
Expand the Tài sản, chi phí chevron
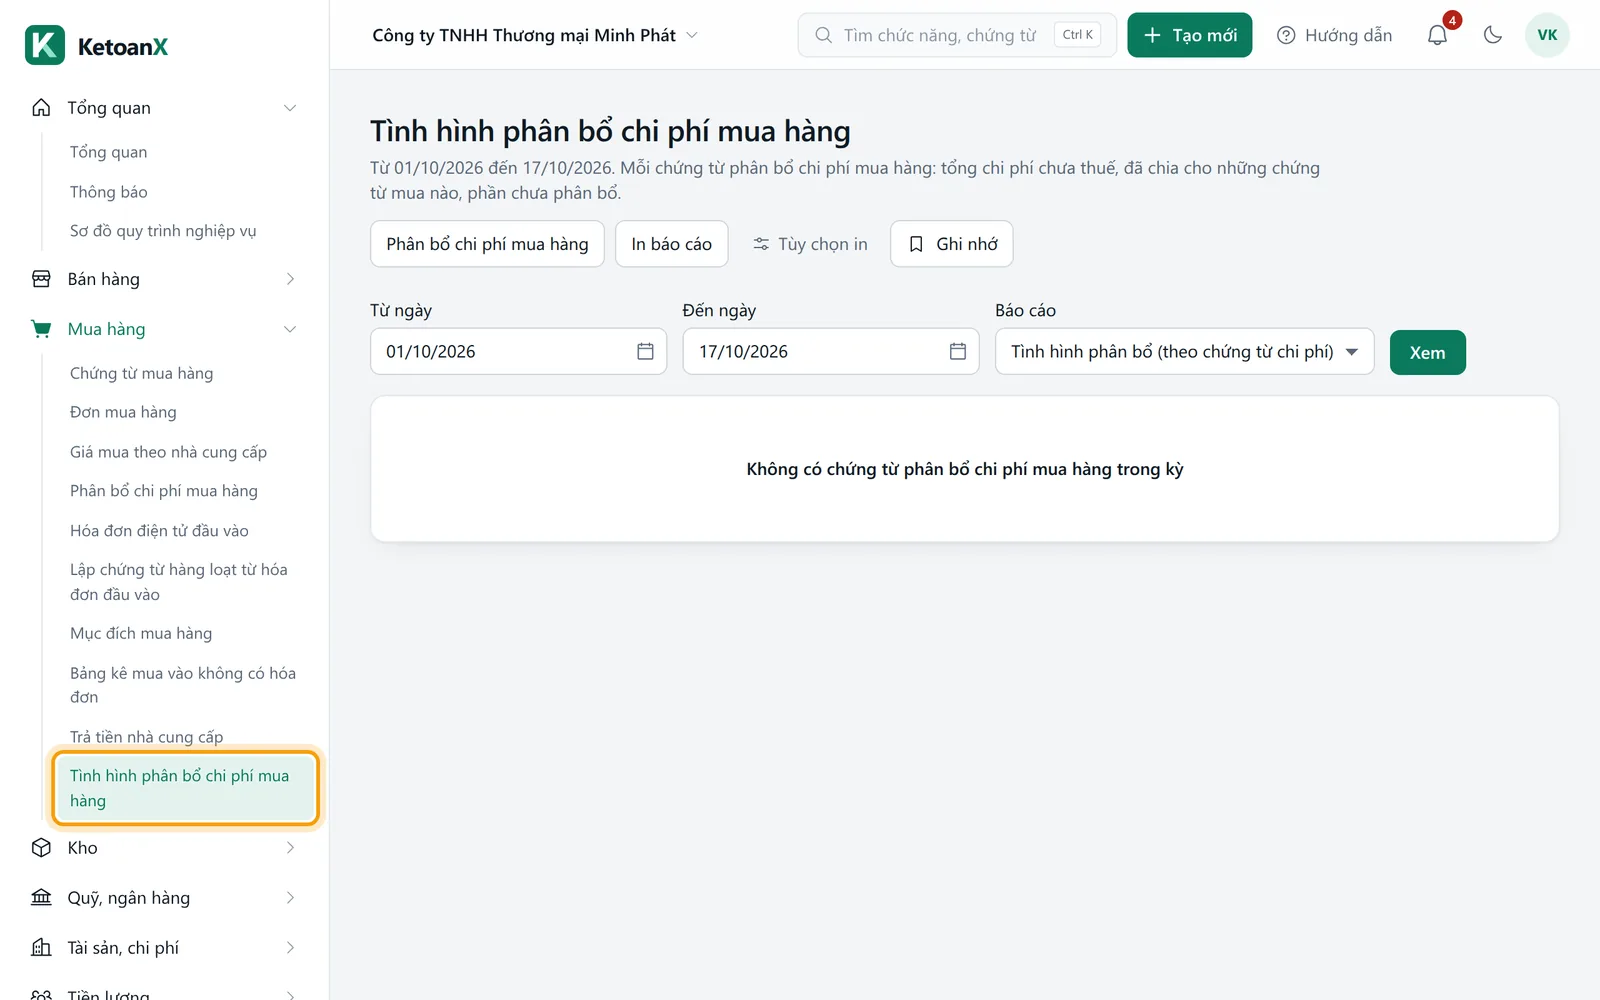coord(290,948)
